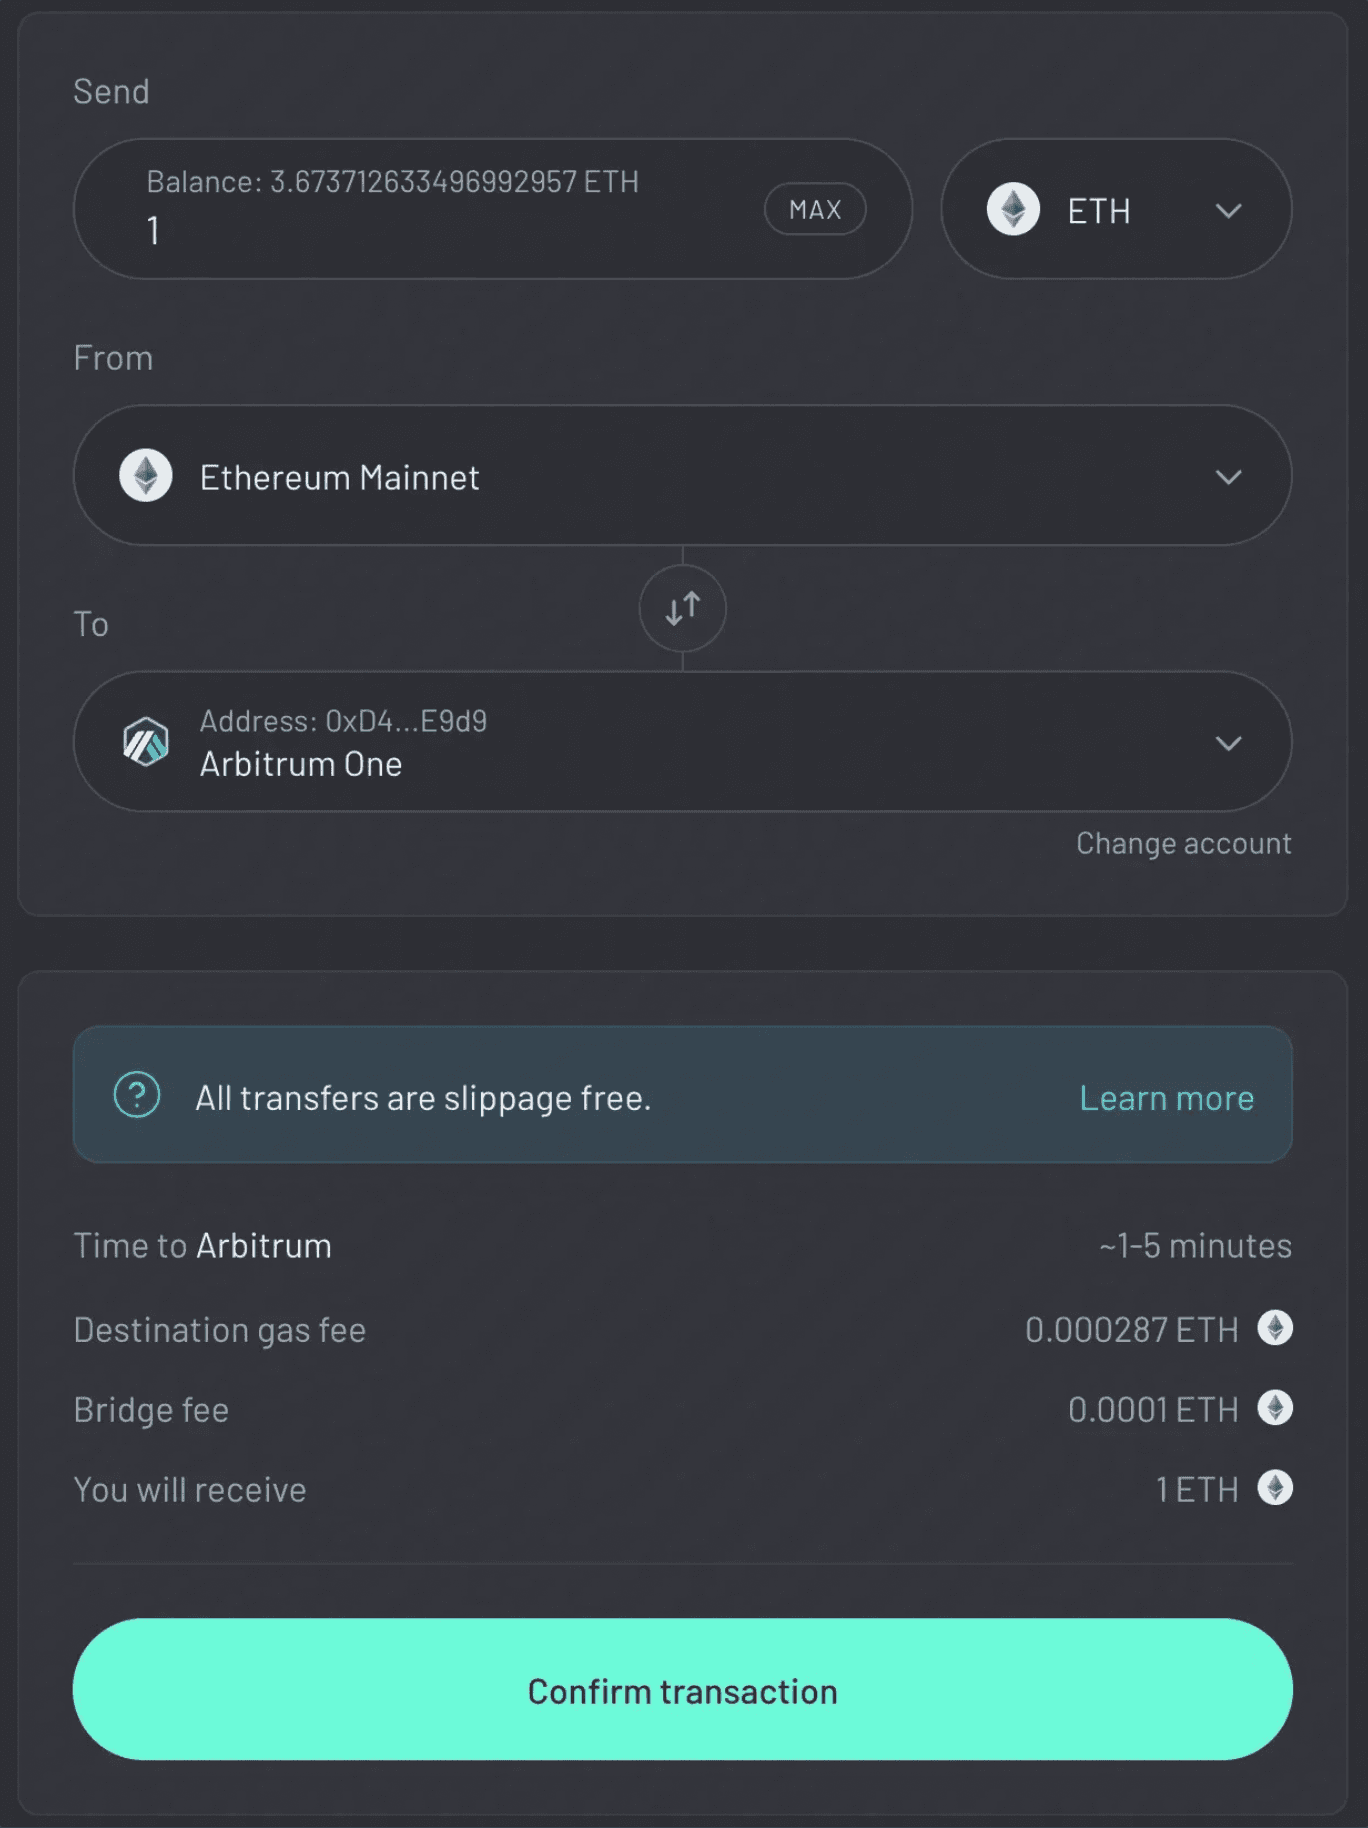Click the ETH icon beside You will receive
The image size is (1368, 1828).
click(1274, 1489)
